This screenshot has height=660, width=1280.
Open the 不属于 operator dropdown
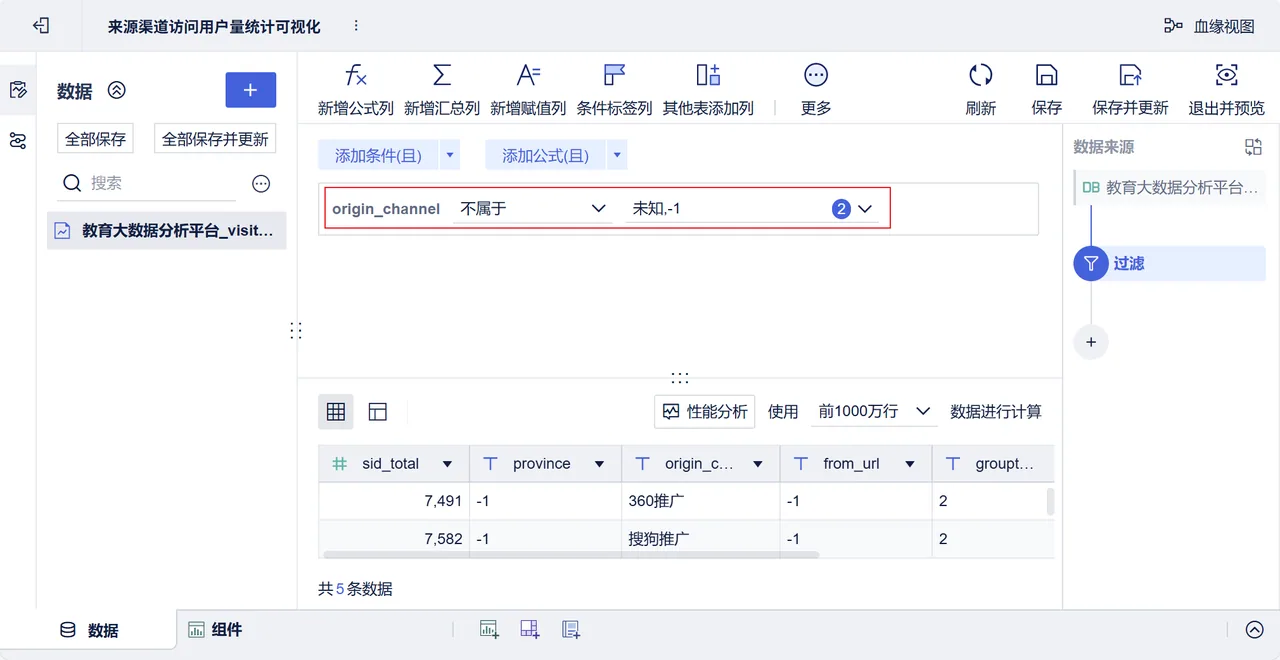tap(533, 208)
